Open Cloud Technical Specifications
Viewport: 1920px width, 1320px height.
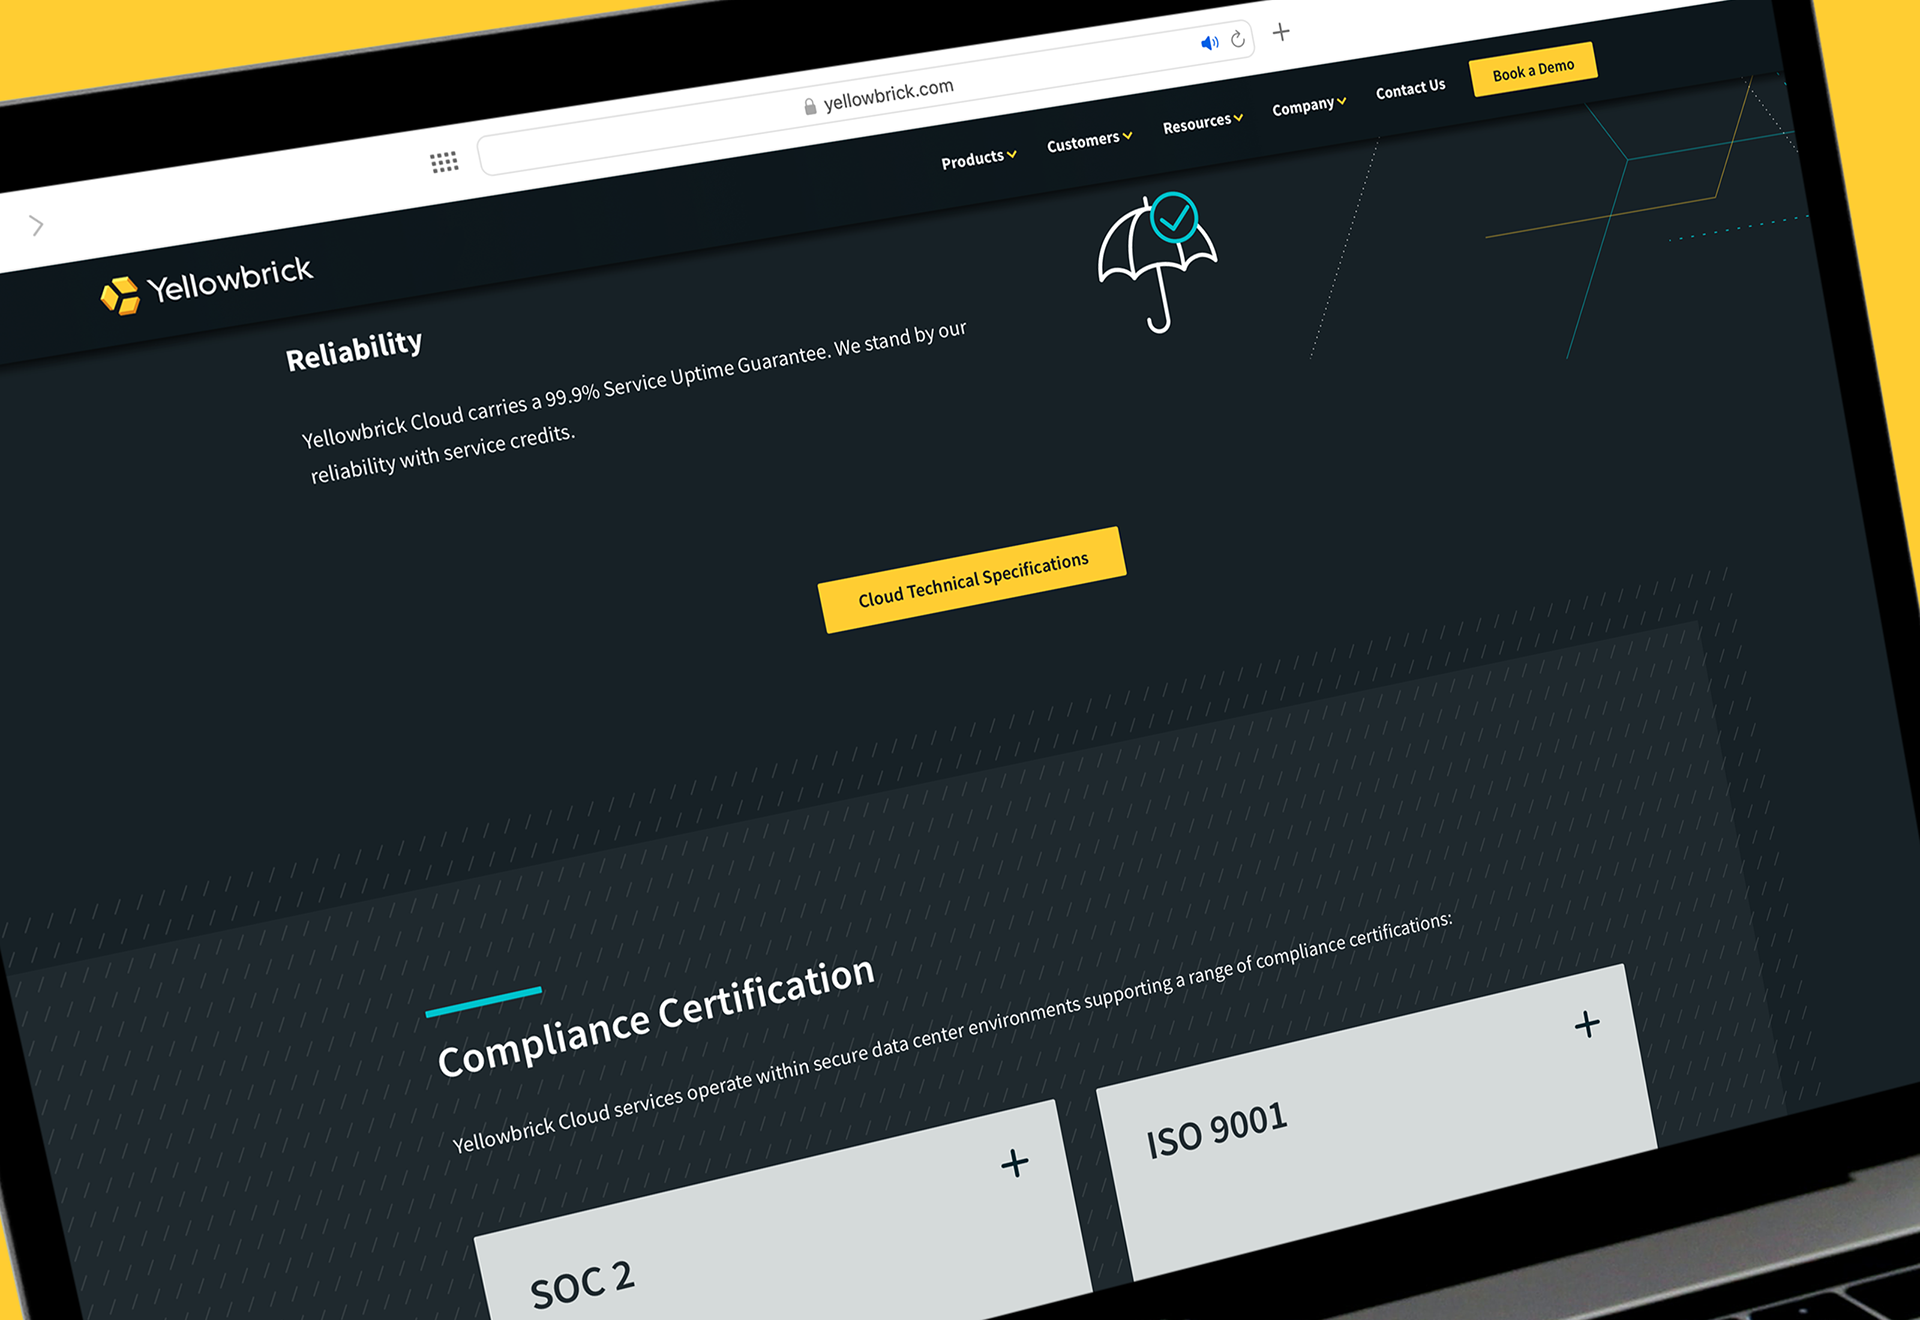pyautogui.click(x=972, y=580)
